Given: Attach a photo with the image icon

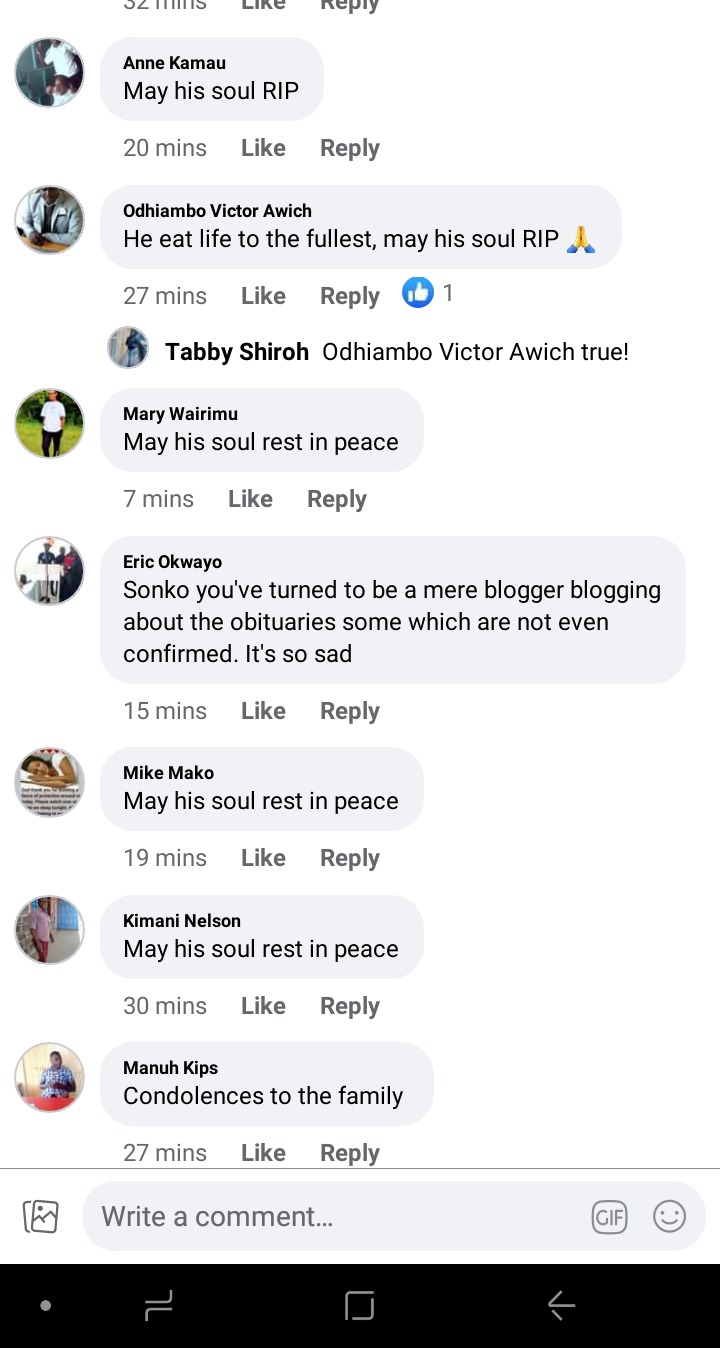Looking at the screenshot, I should point(41,1216).
